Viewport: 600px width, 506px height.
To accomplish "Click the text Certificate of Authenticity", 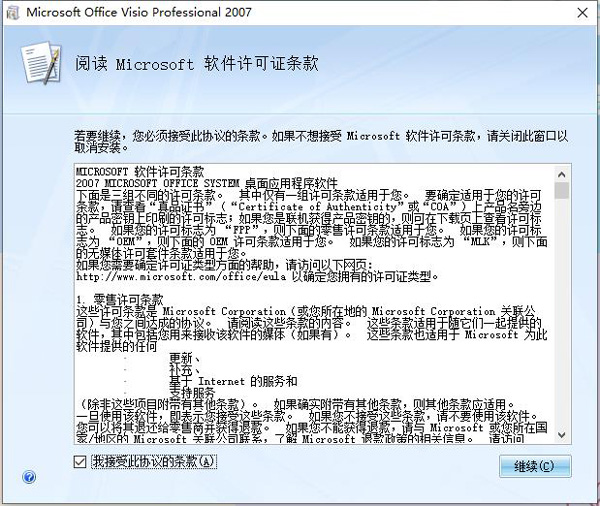I will (x=318, y=207).
